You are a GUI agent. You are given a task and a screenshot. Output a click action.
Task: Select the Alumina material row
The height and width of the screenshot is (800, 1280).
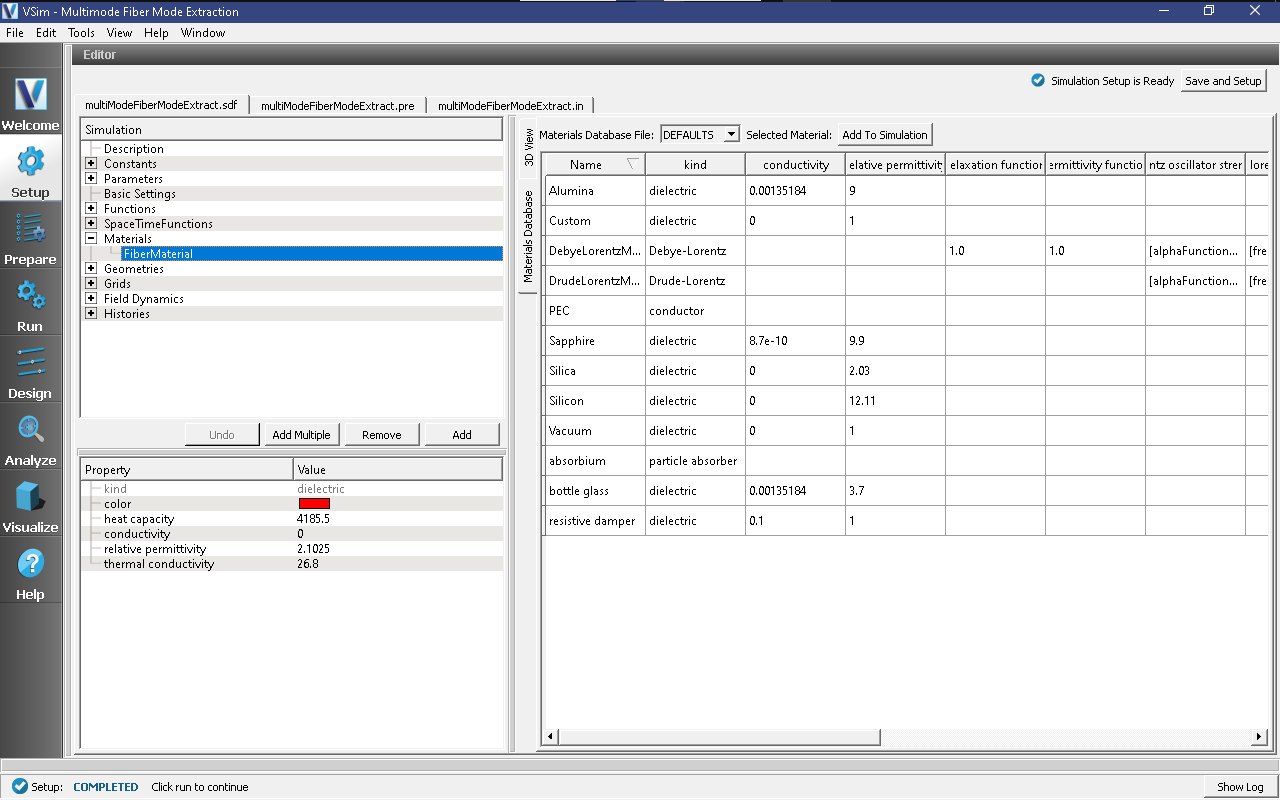(x=905, y=190)
